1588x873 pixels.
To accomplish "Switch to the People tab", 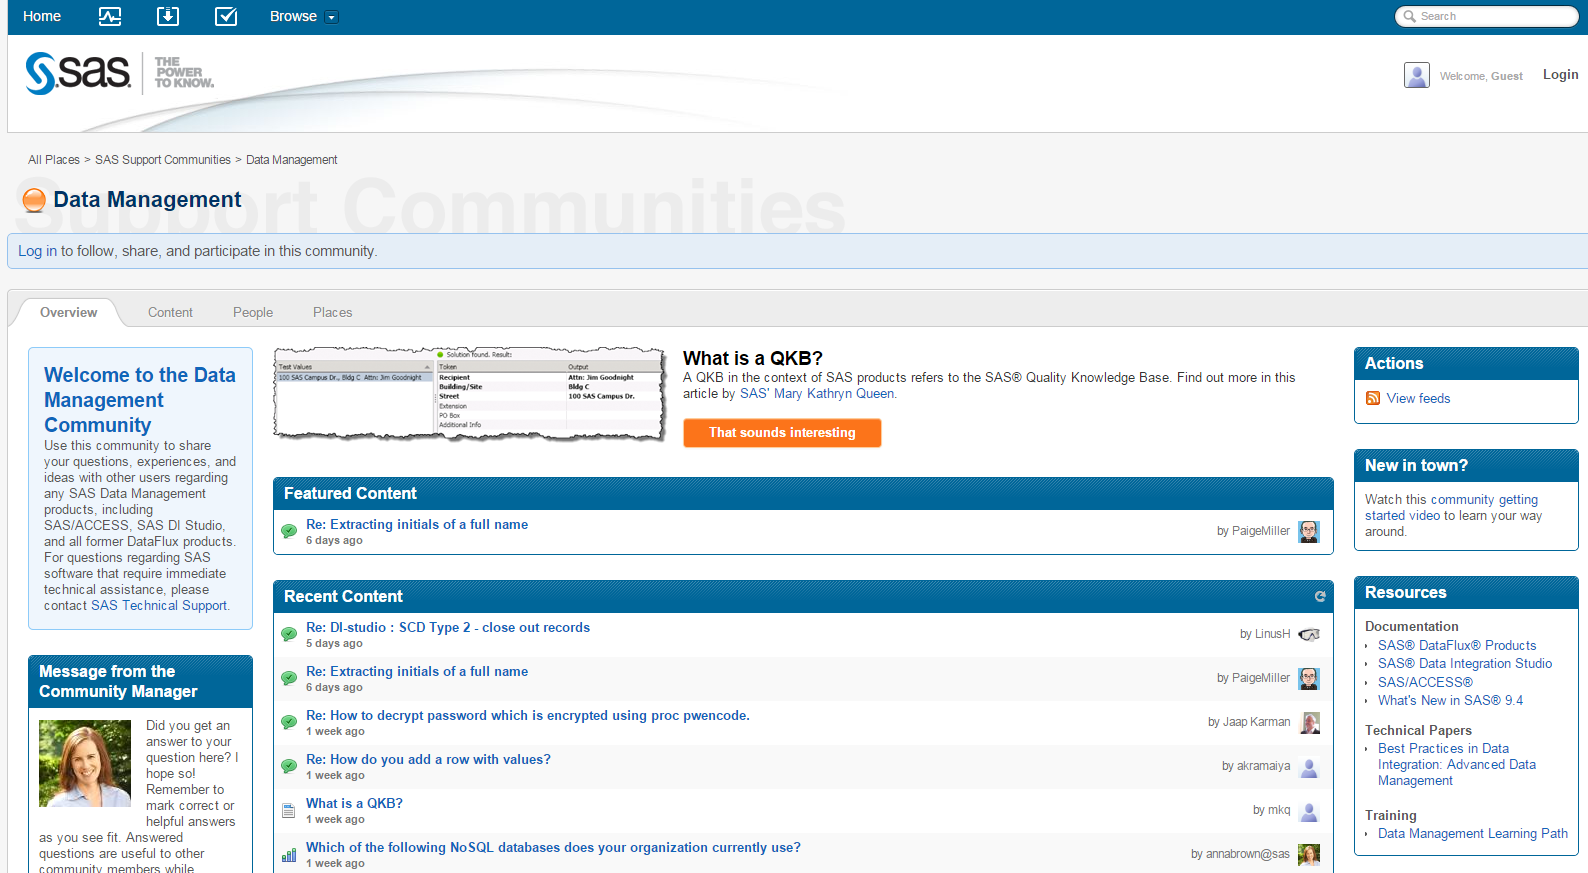I will tap(253, 312).
